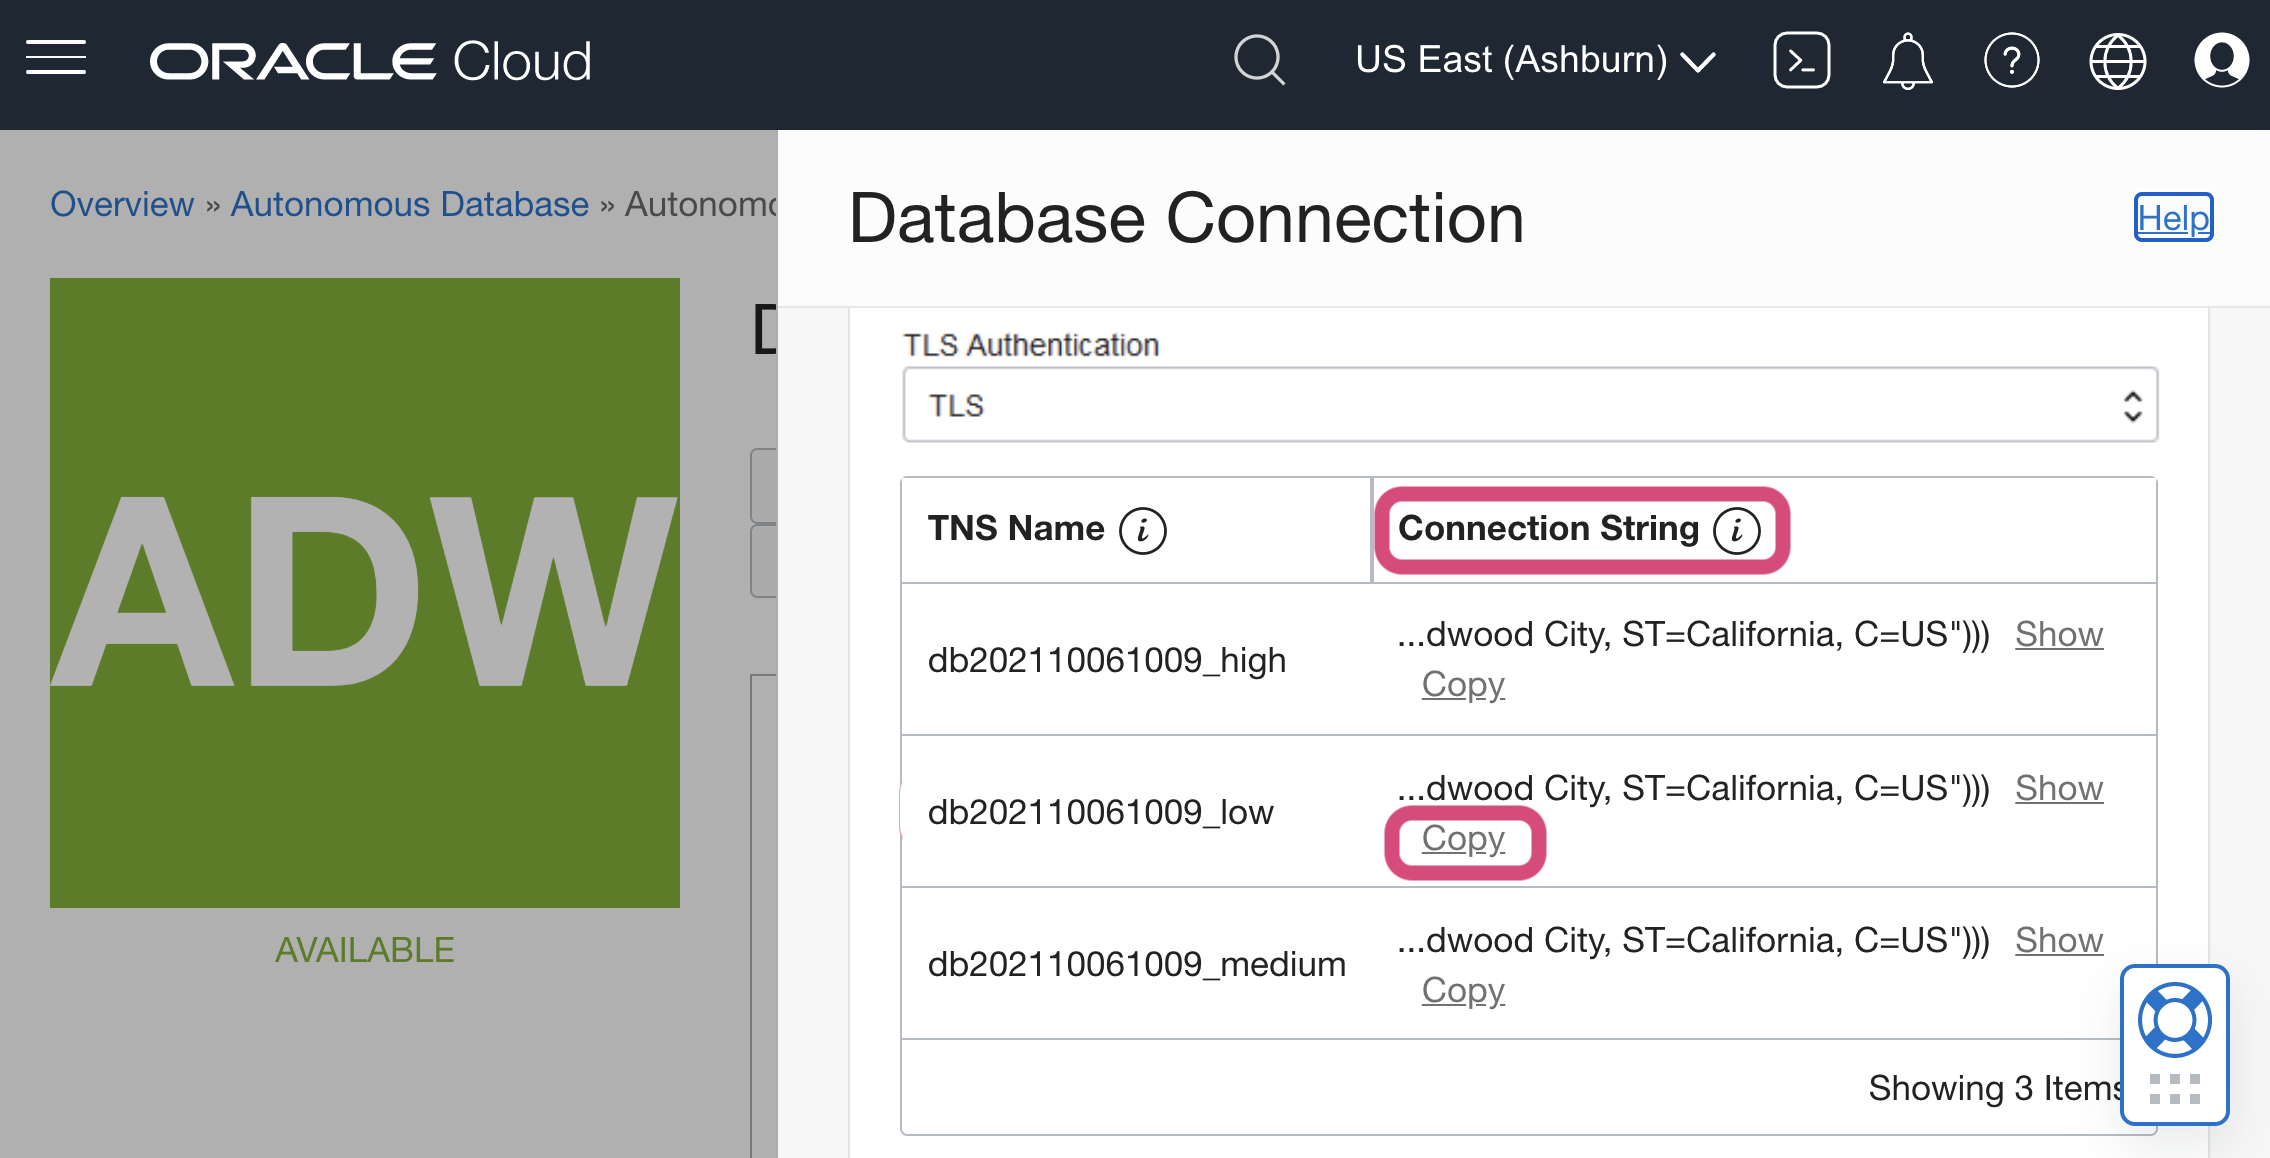Open the globe language selector
2270x1158 pixels.
[2117, 61]
